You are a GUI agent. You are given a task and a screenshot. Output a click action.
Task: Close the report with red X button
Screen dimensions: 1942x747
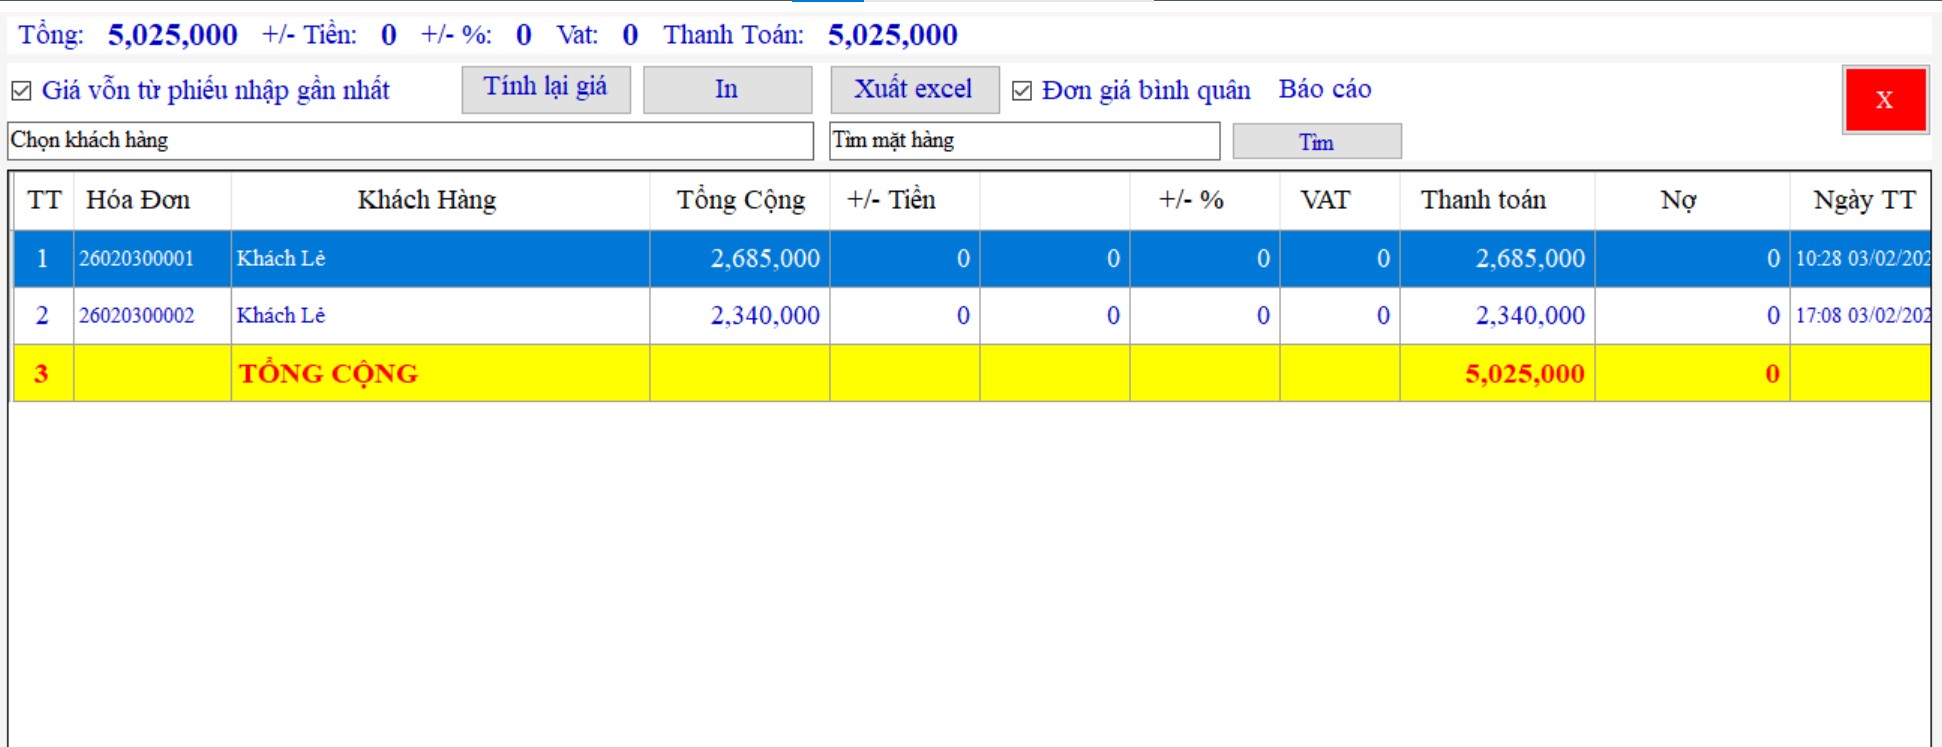point(1885,100)
